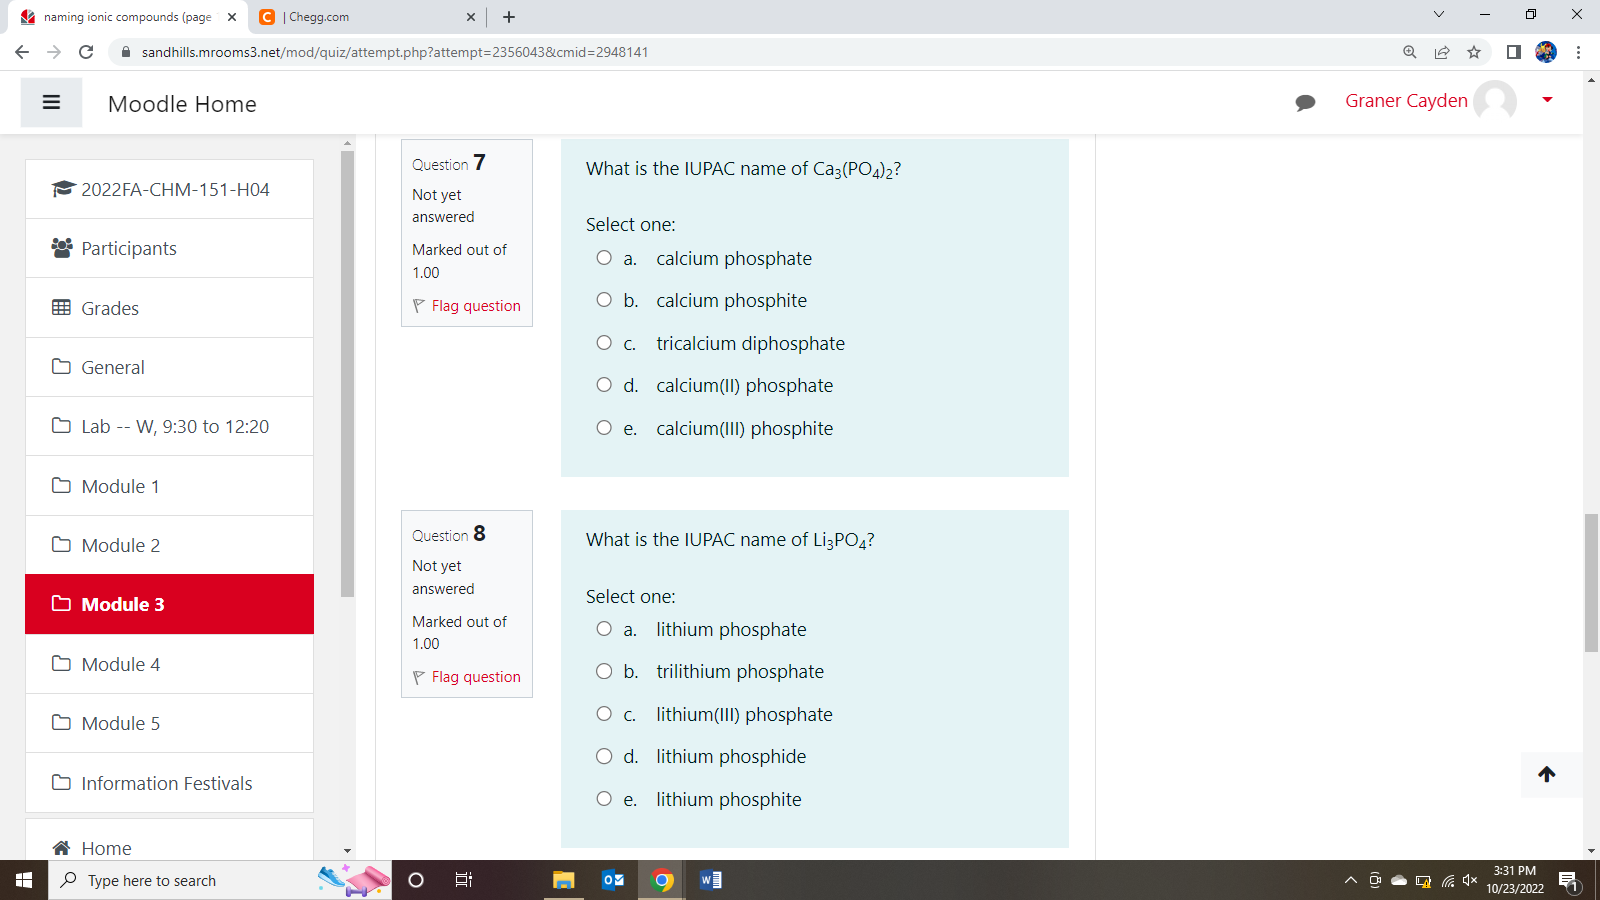Image resolution: width=1600 pixels, height=900 pixels.
Task: Choose 'lithium phosphide' for Question 8
Action: click(604, 756)
